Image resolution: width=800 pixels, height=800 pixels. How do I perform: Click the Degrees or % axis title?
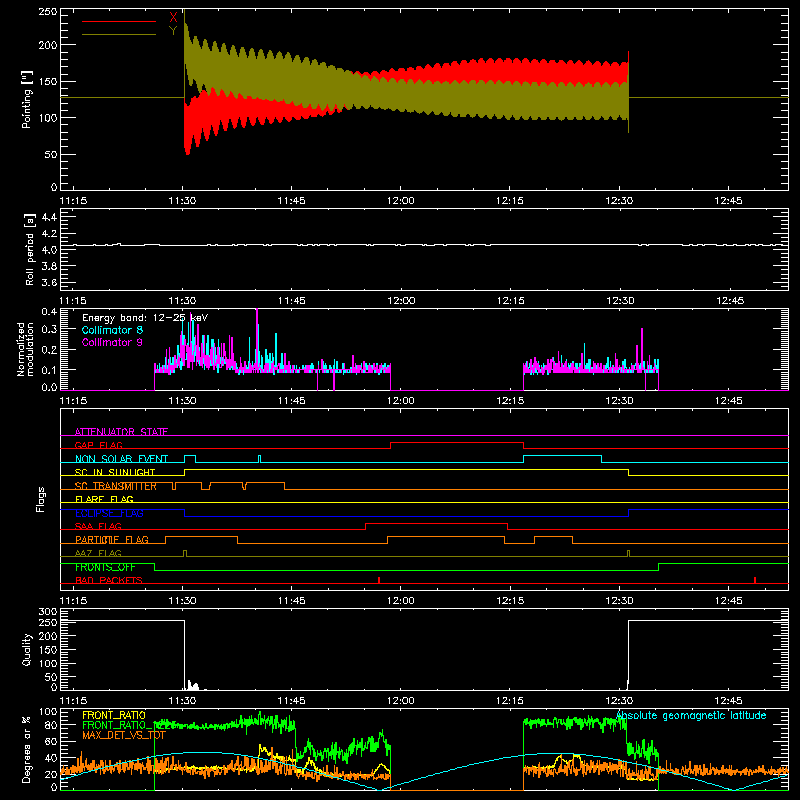pyautogui.click(x=27, y=749)
